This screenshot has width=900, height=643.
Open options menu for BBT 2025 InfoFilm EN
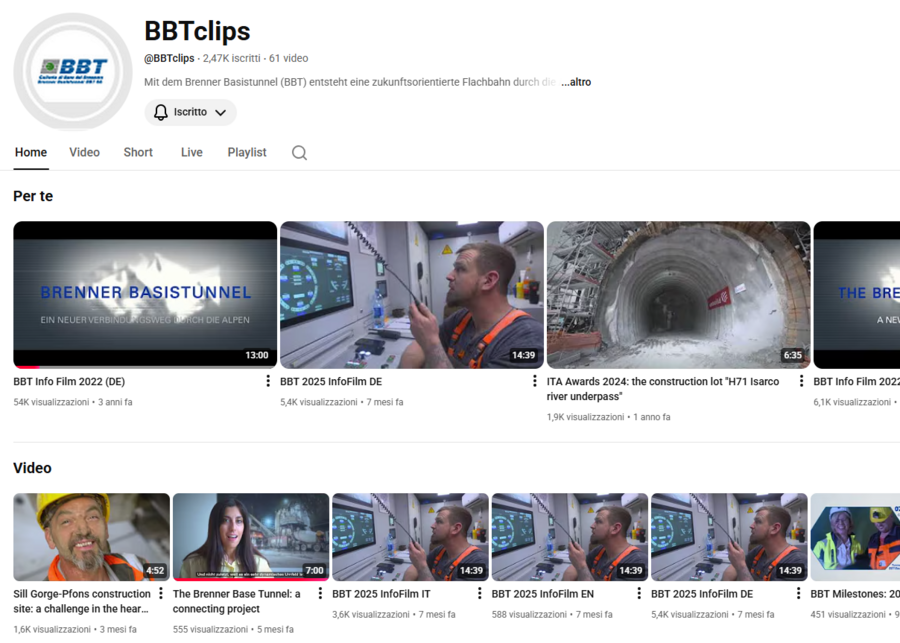[x=639, y=593]
